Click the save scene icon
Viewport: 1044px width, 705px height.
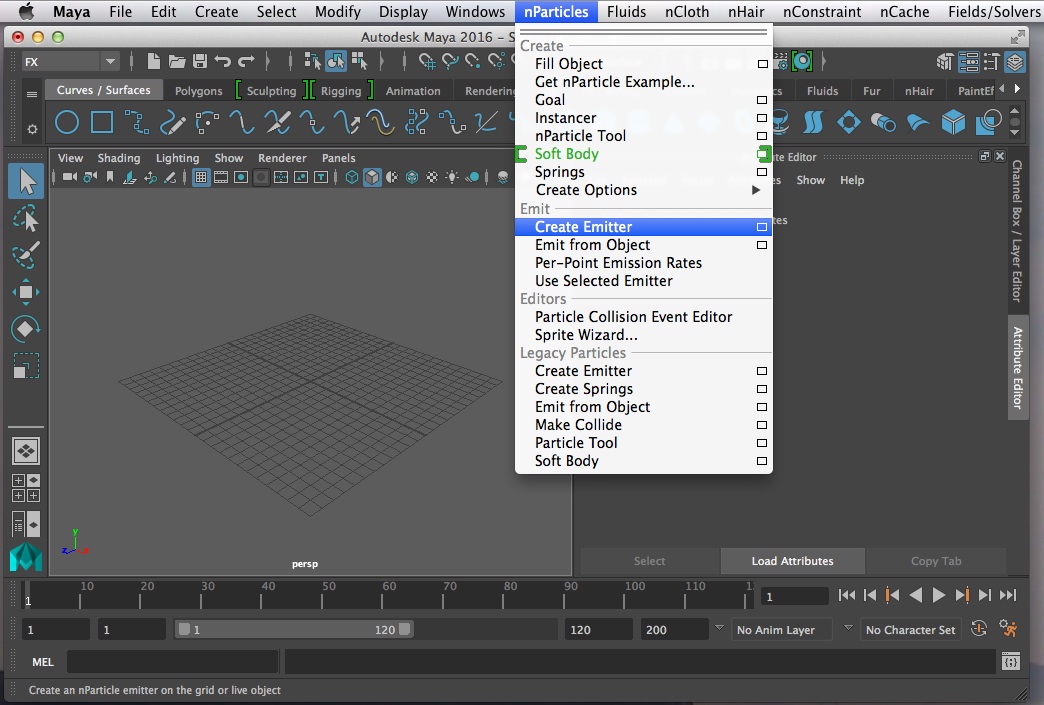tap(200, 62)
